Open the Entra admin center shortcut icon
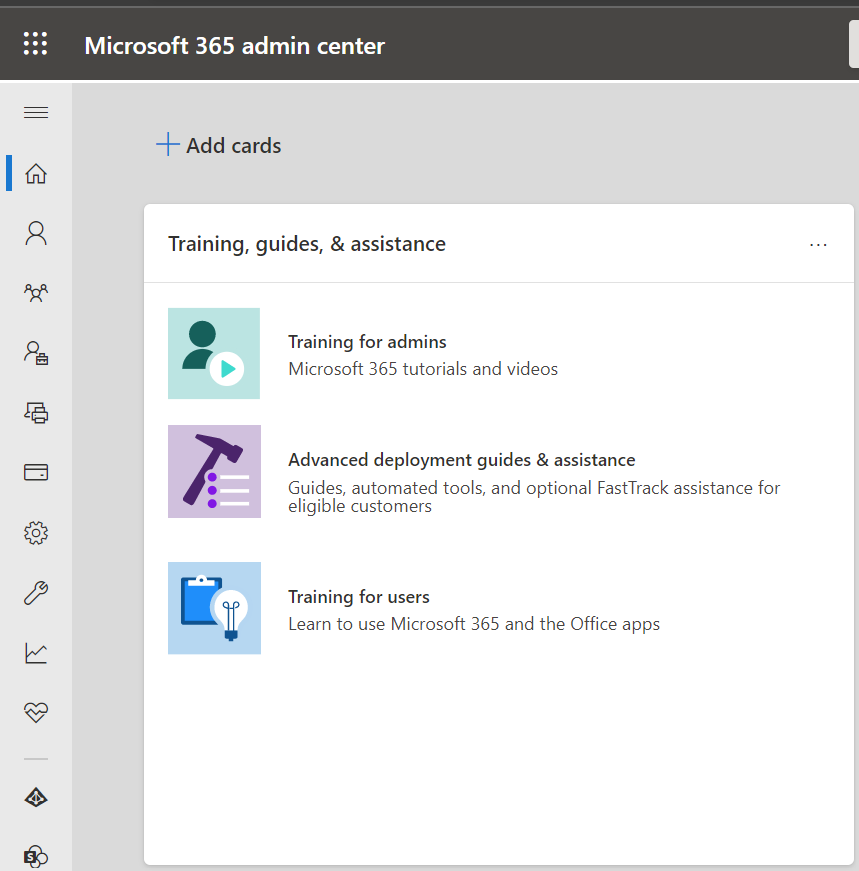Image resolution: width=859 pixels, height=871 pixels. (x=35, y=796)
